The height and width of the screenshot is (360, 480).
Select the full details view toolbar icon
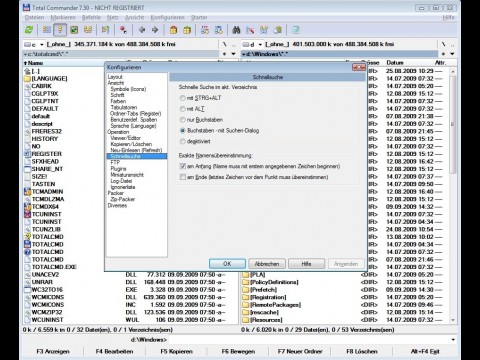pyautogui.click(x=60, y=30)
